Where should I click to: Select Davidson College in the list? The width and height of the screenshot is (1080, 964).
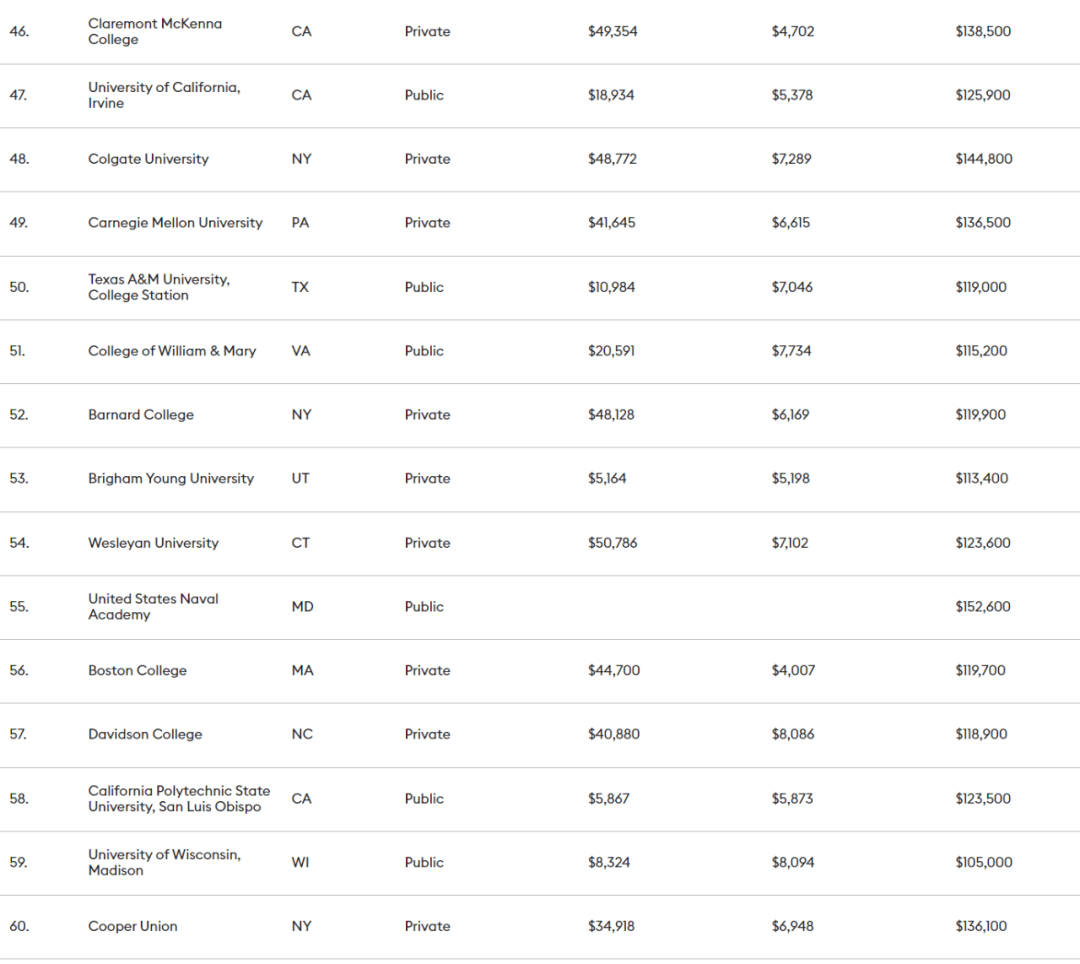coord(145,735)
